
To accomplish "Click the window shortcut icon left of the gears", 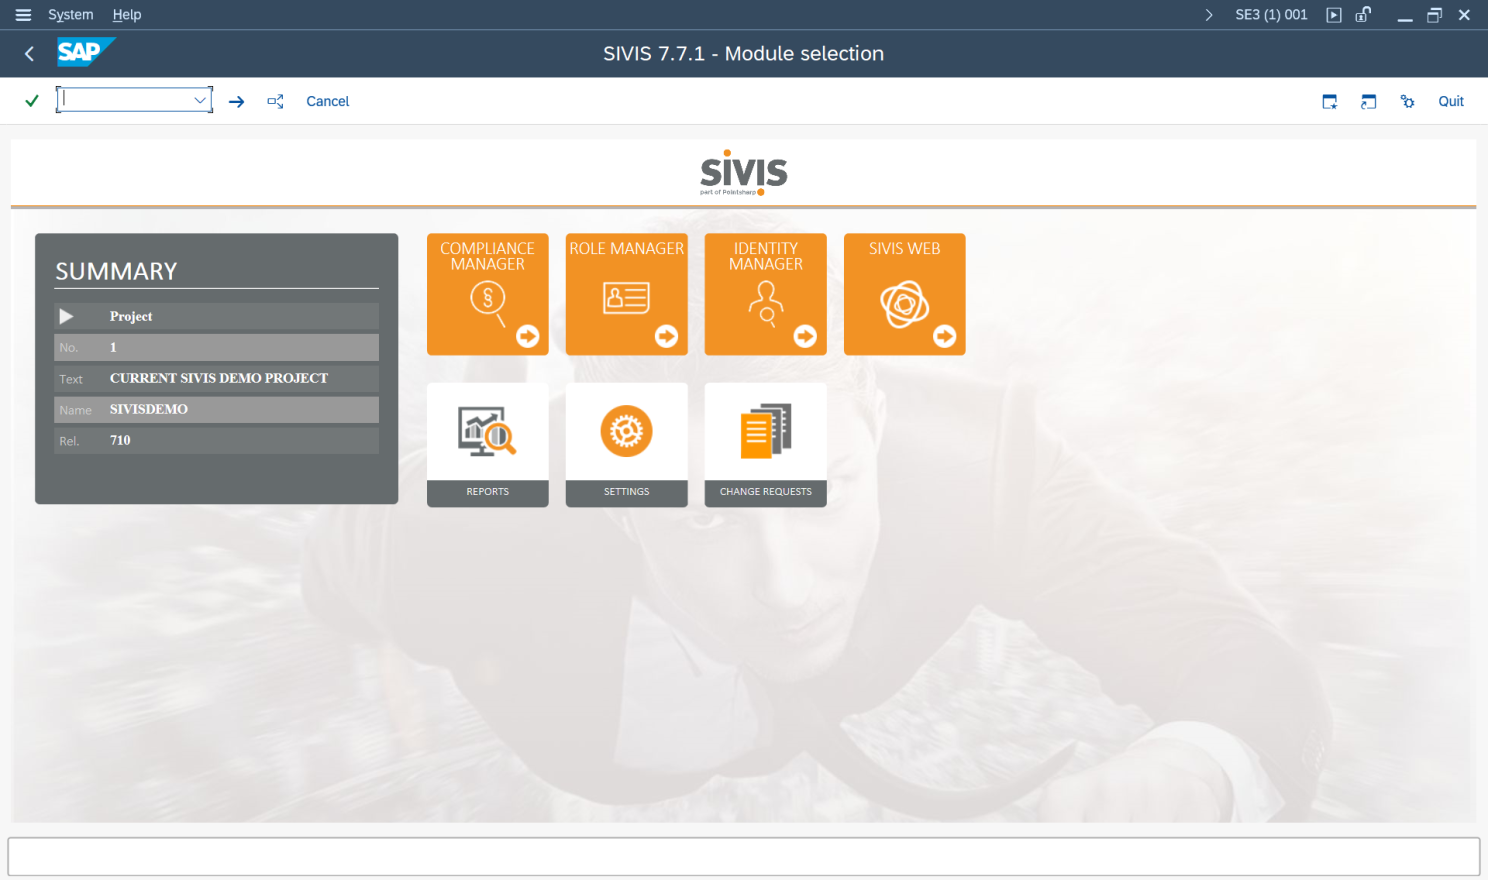I will click(x=1369, y=101).
